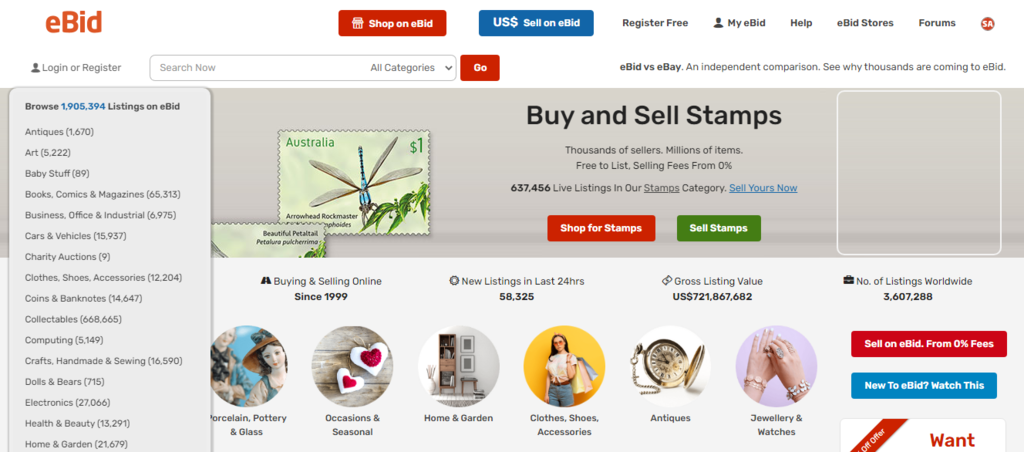
Task: Open Clothes, Shoes, Accessories circle image
Action: coord(564,365)
